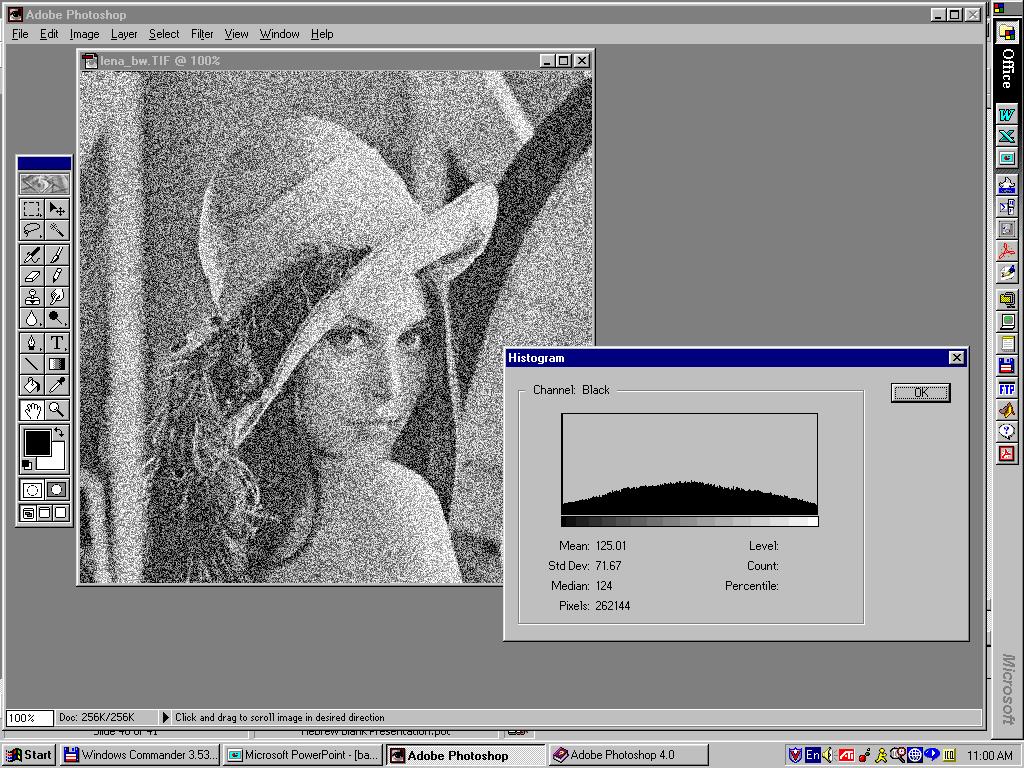The image size is (1024, 768).
Task: Switch to Adobe Photoshop 4.0 taskbar item
Action: [628, 755]
